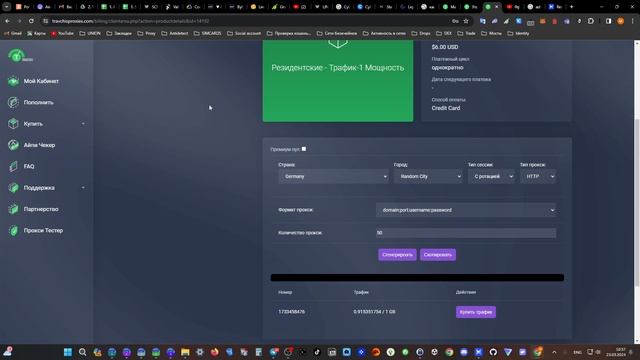Click the Credit Card payment method text
640x360 pixels.
point(446,108)
